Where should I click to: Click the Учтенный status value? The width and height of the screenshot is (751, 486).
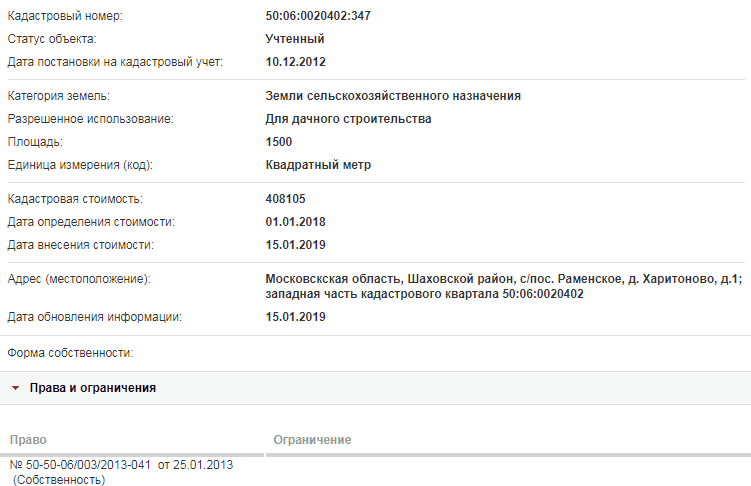(295, 39)
